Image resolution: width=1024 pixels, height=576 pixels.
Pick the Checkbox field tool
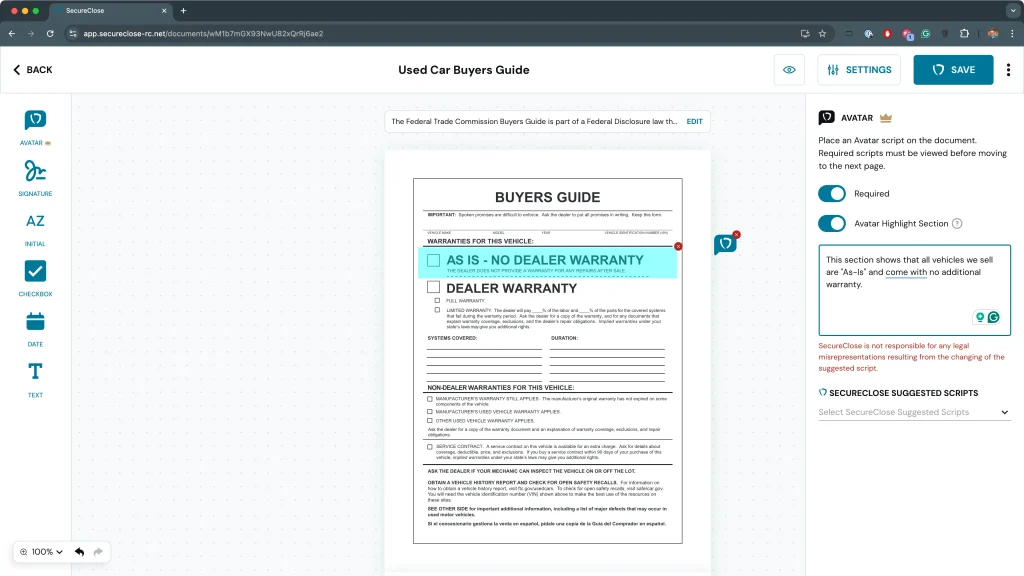35,271
